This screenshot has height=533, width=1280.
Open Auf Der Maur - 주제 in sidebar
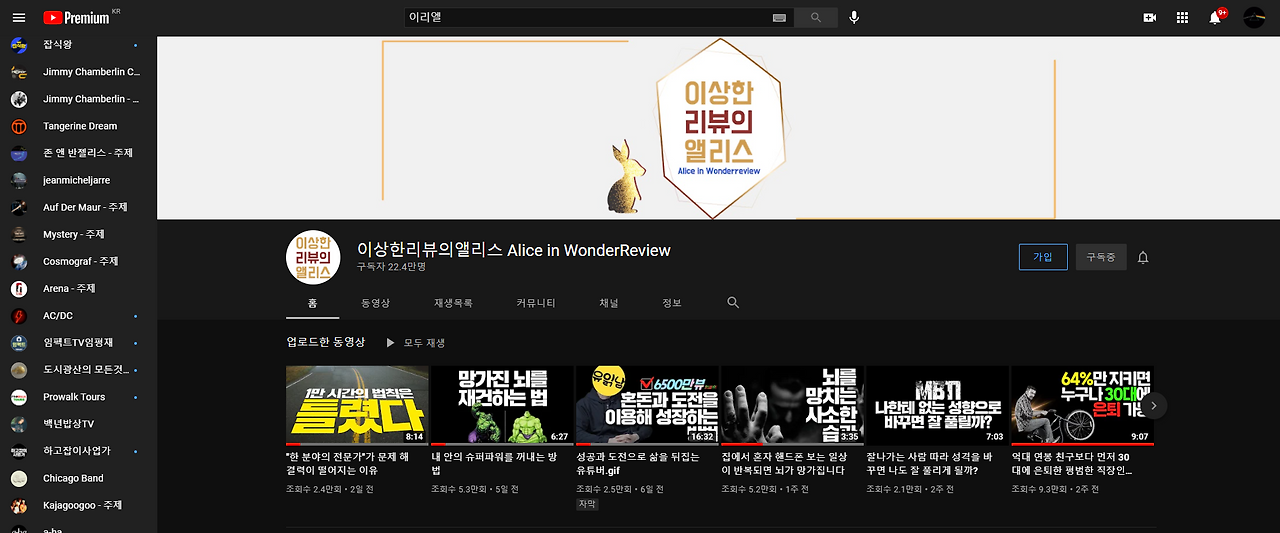click(76, 207)
